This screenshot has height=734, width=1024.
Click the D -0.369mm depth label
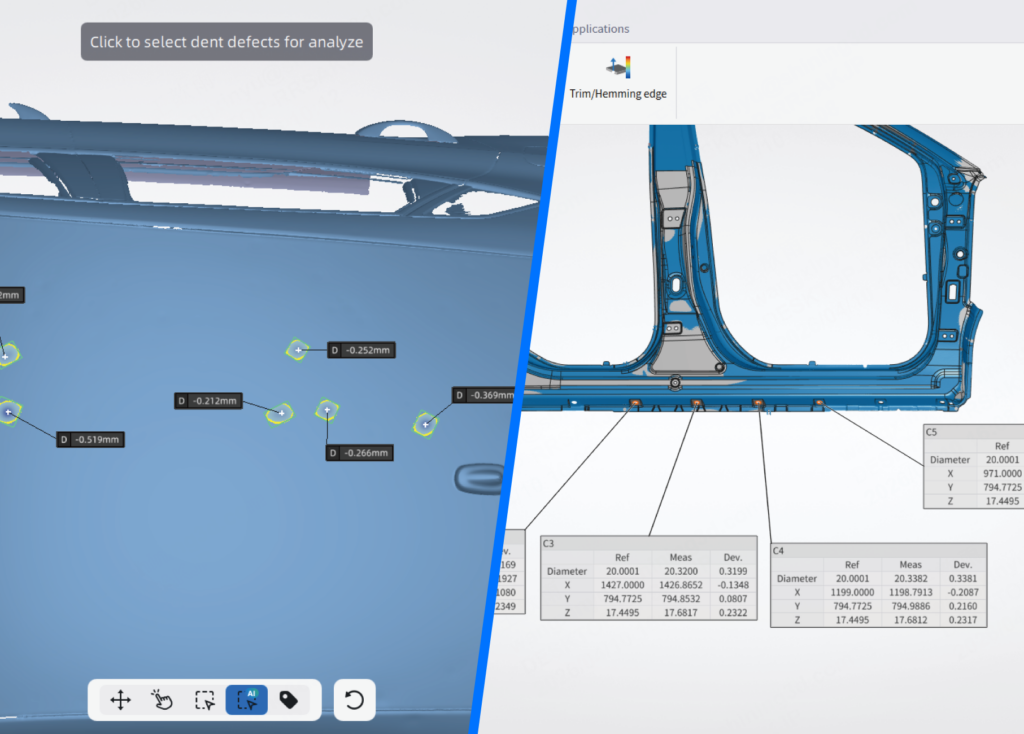485,395
